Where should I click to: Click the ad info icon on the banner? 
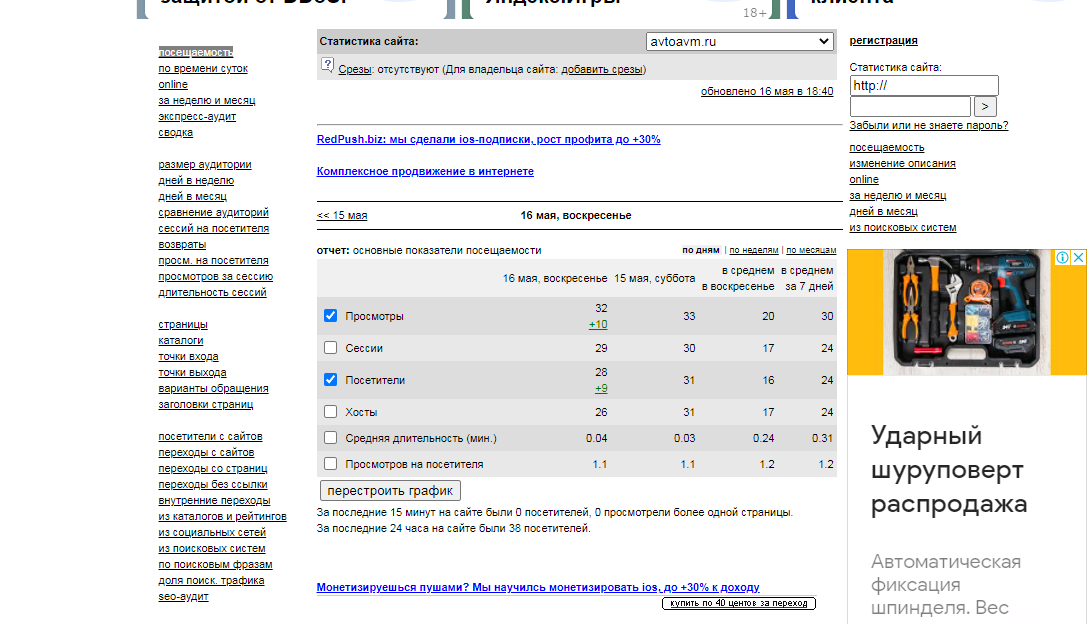[x=1062, y=257]
